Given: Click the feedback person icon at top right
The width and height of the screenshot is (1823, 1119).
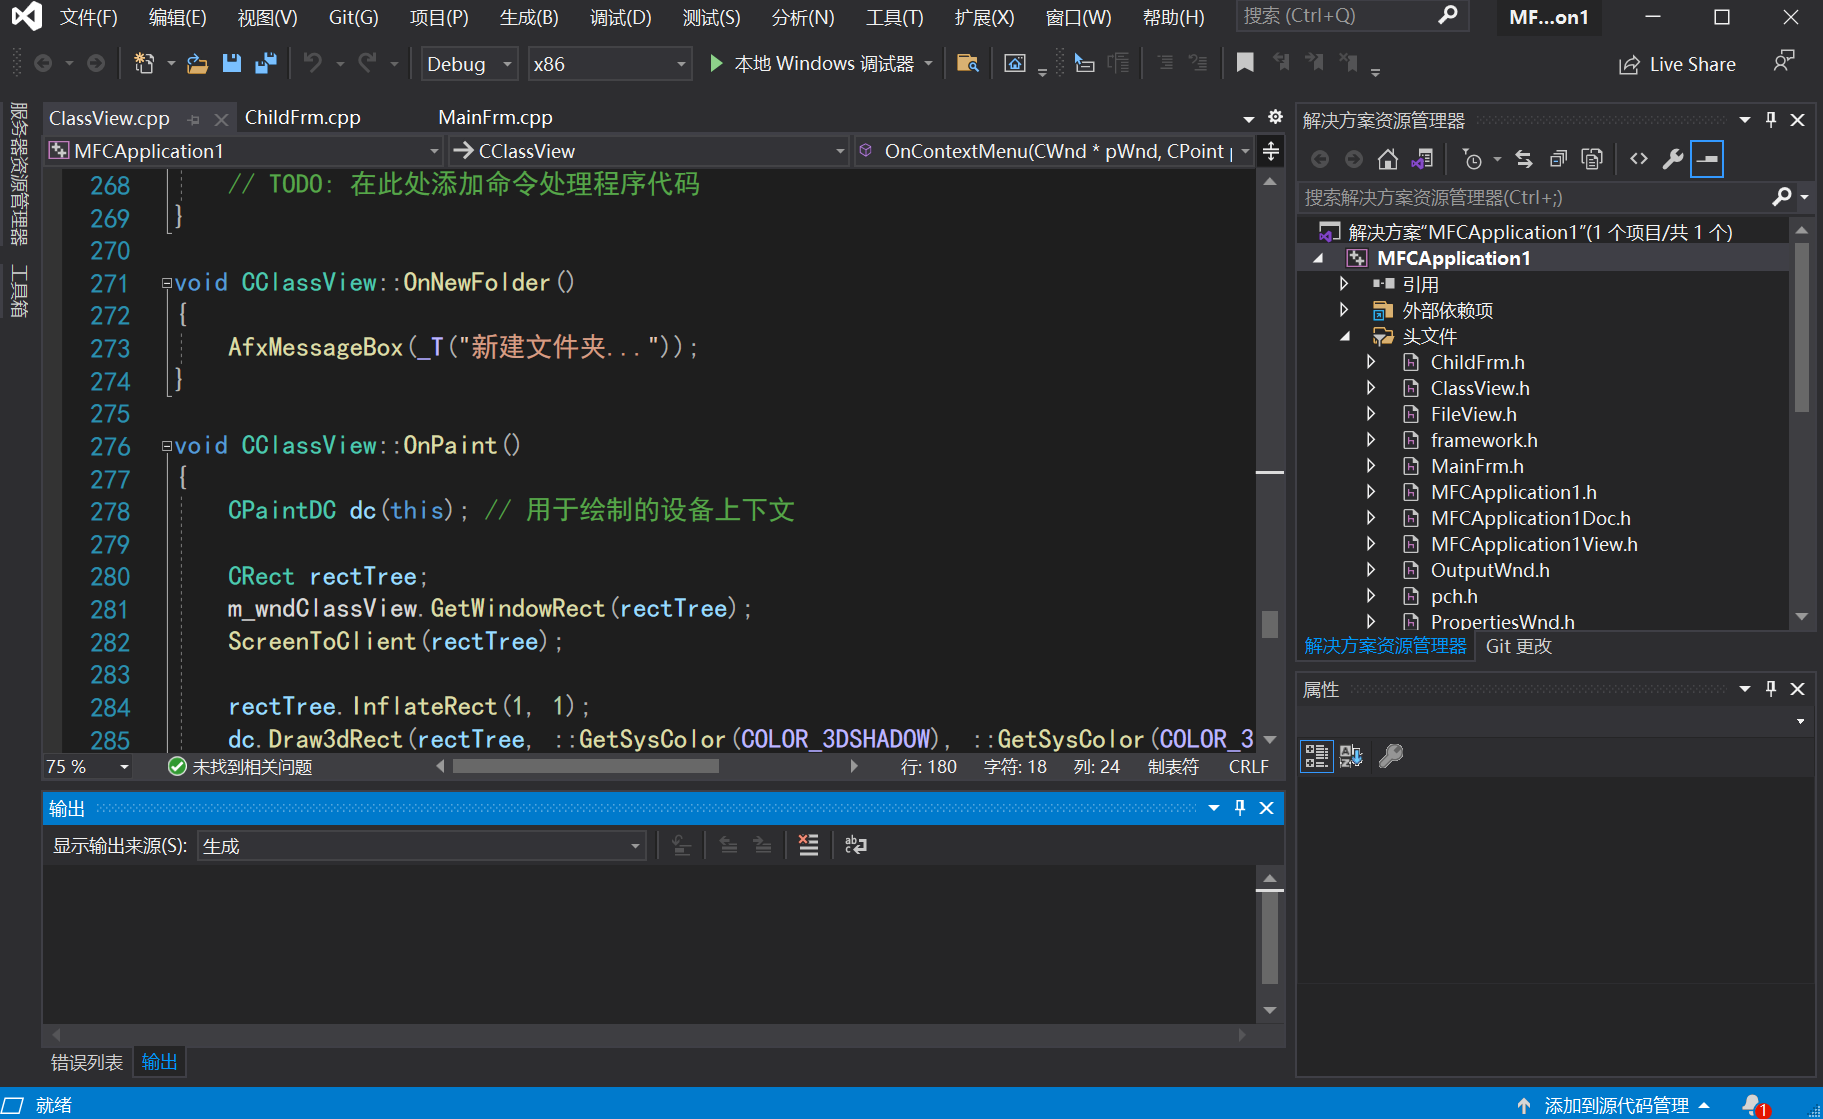Looking at the screenshot, I should 1783,62.
